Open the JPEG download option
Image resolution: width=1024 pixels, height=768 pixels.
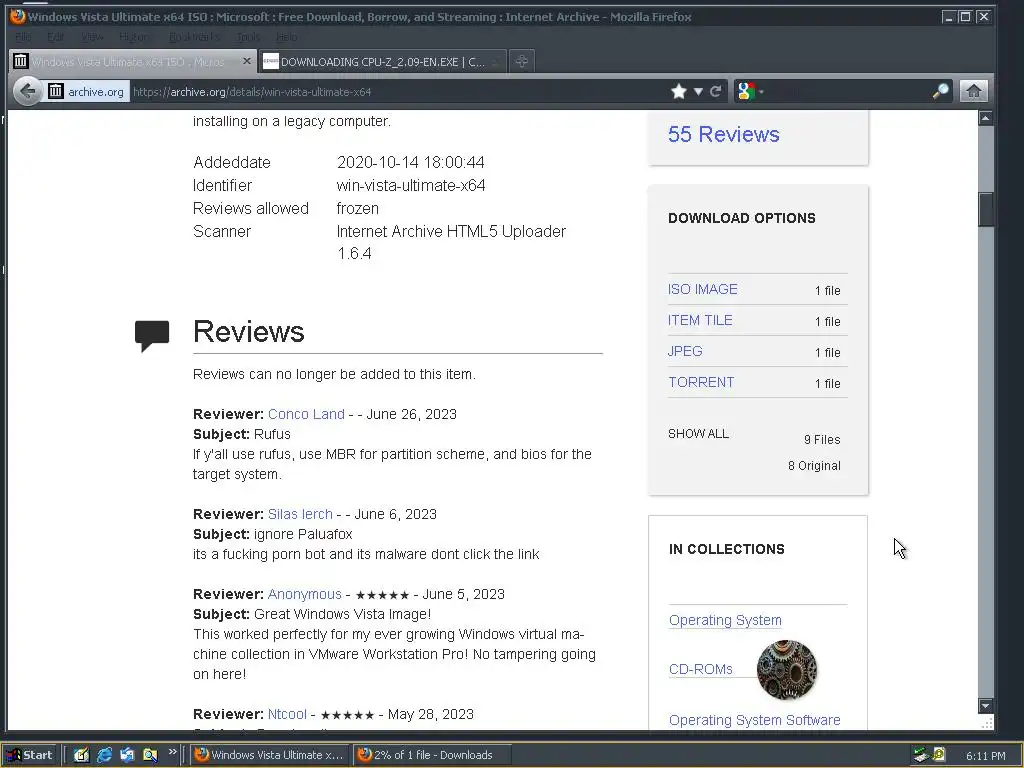tap(685, 351)
